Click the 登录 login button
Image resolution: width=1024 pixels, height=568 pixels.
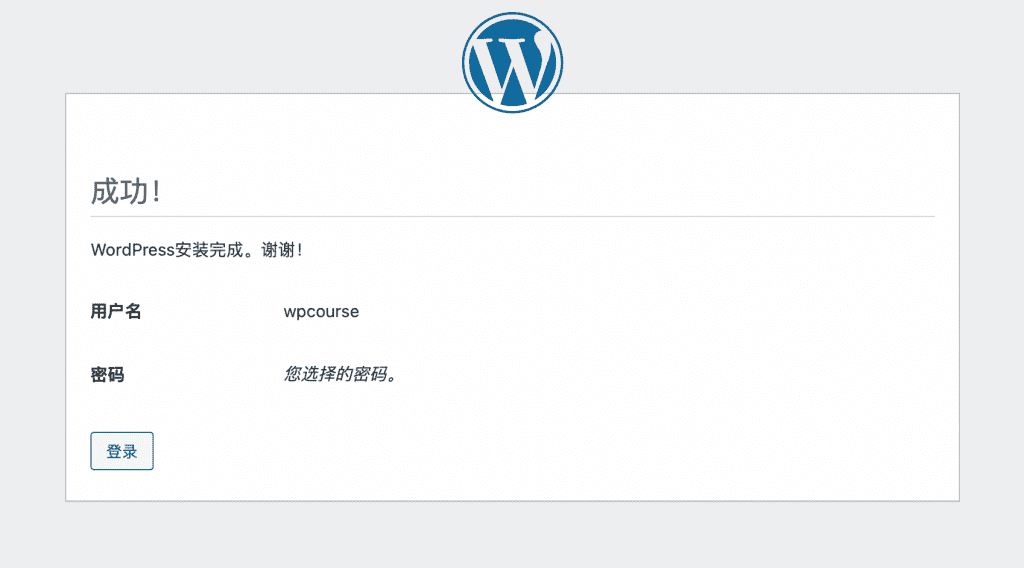(x=122, y=451)
